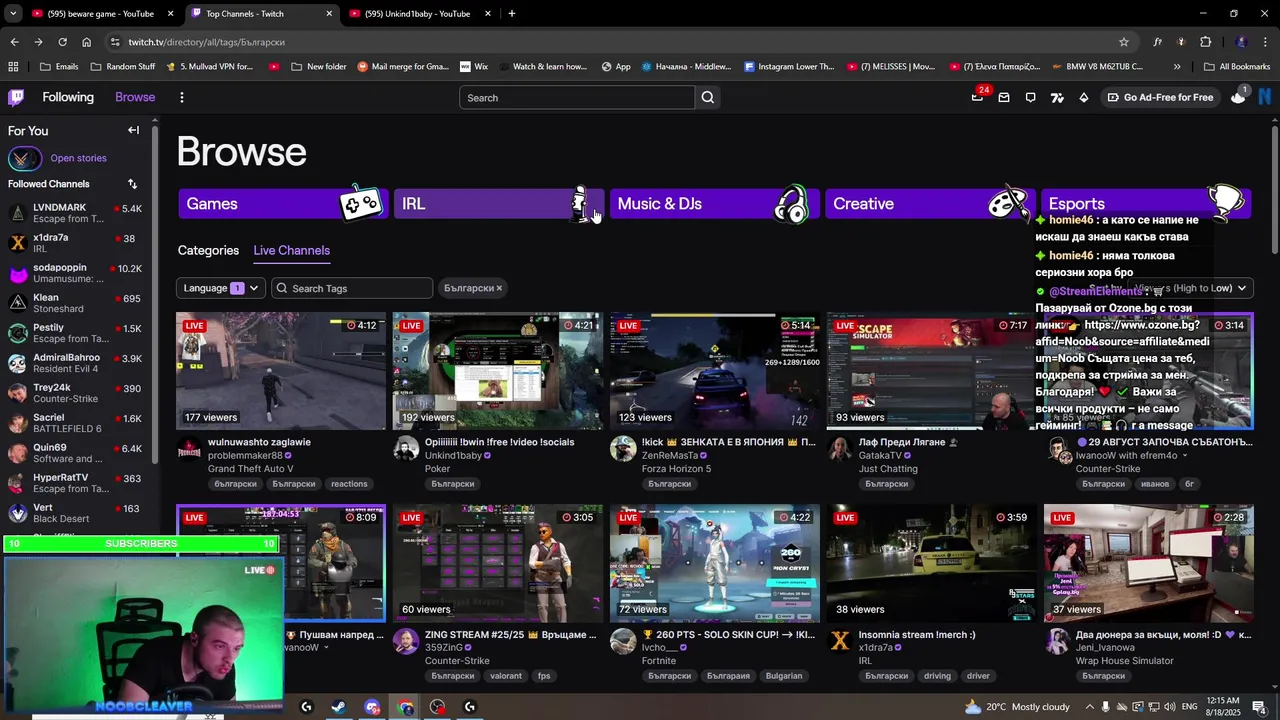Expand the Chrome tab search dropdown arrow
1280x720 pixels.
click(x=13, y=14)
